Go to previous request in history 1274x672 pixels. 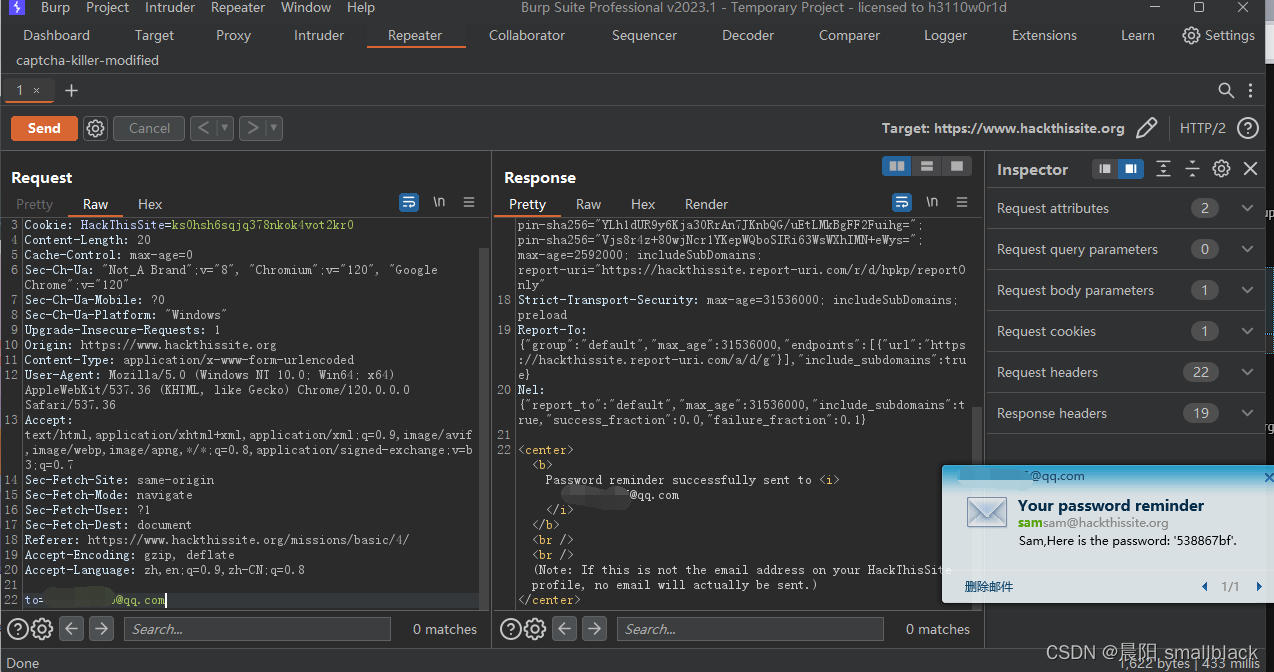coord(204,128)
